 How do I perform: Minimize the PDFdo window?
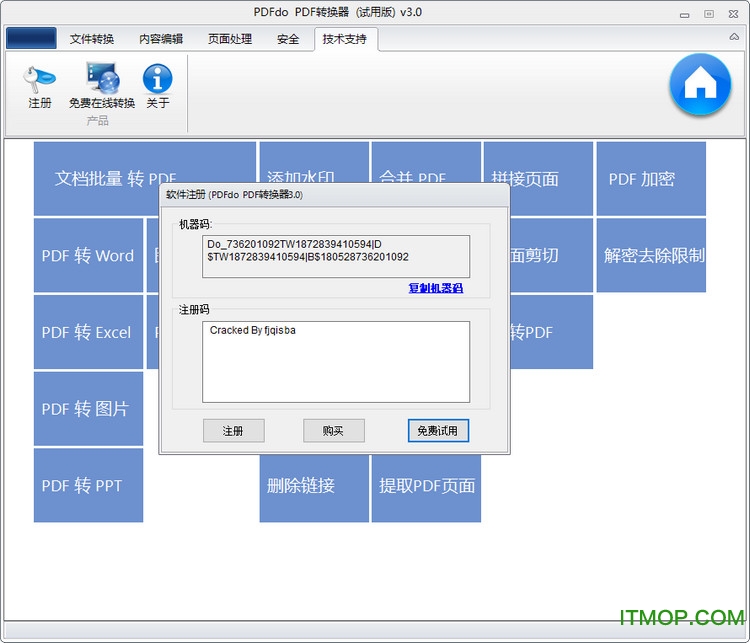(x=684, y=14)
